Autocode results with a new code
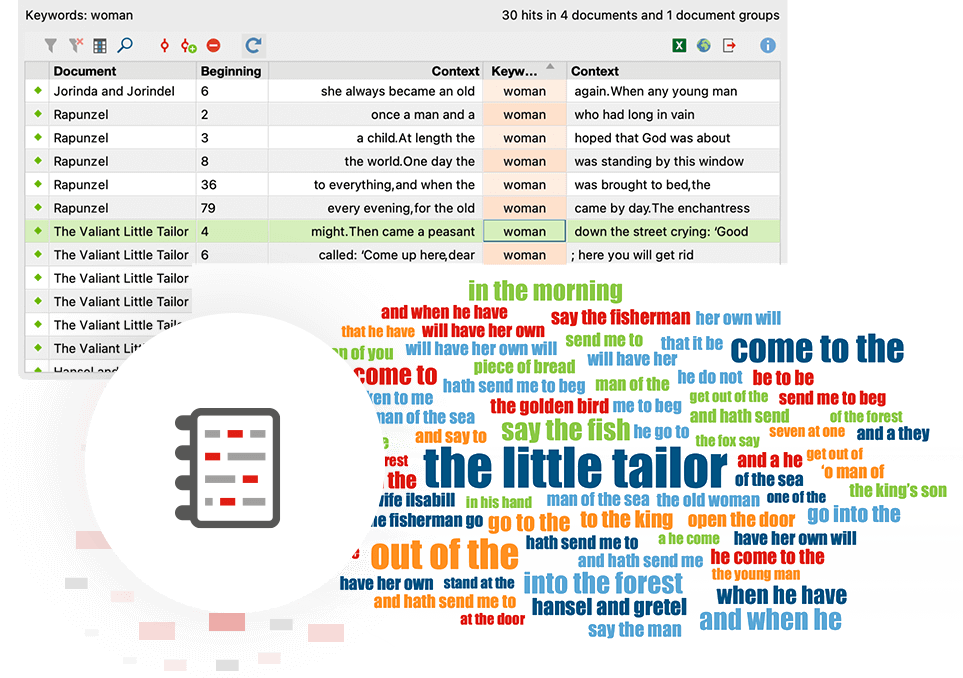Image resolution: width=963 pixels, height=678 pixels. pyautogui.click(x=187, y=45)
